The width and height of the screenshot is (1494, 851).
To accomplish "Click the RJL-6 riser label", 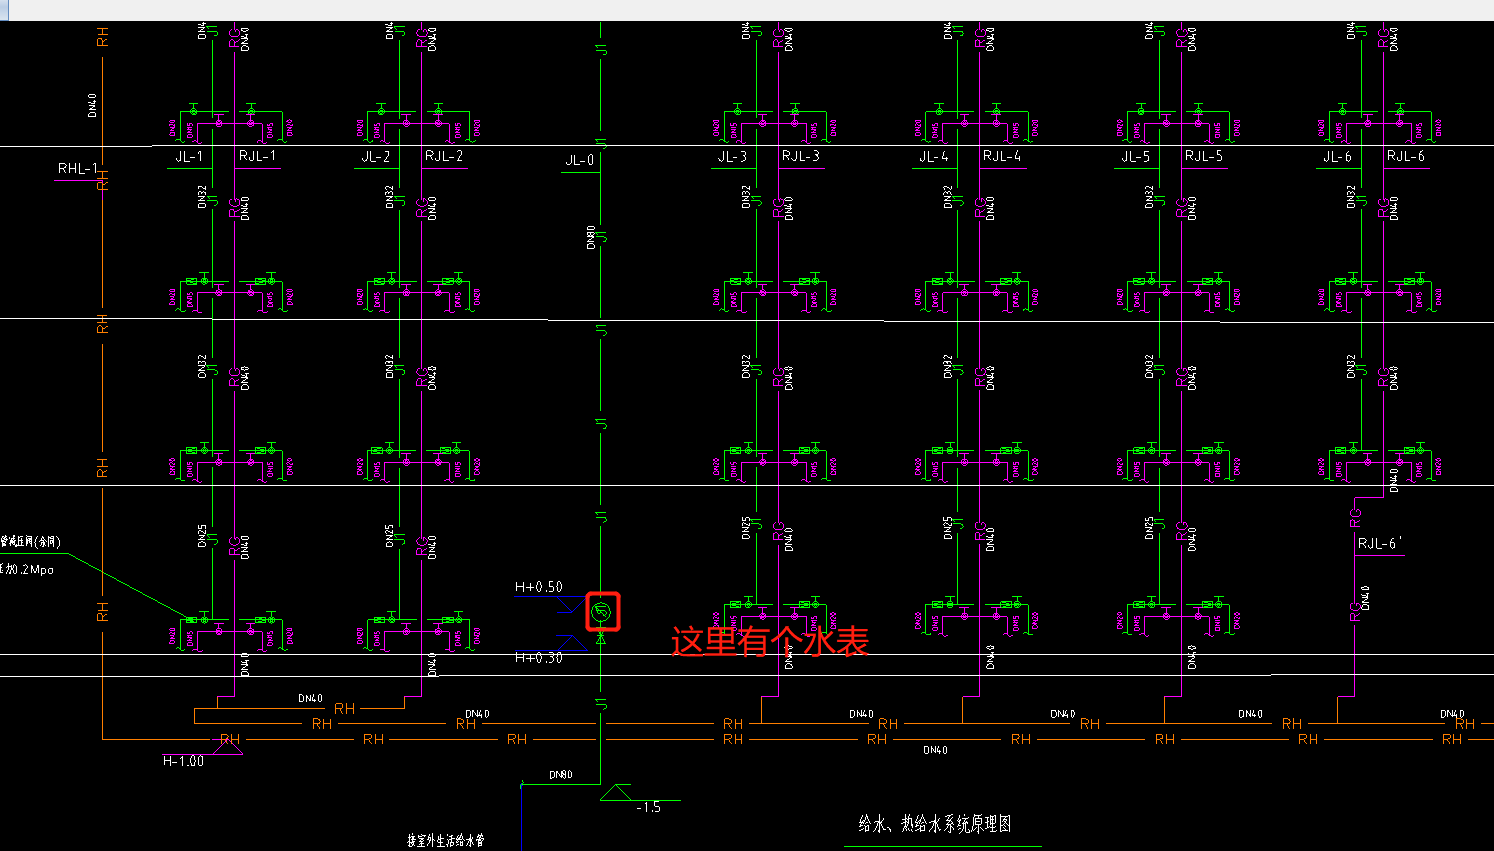I will [x=1406, y=156].
